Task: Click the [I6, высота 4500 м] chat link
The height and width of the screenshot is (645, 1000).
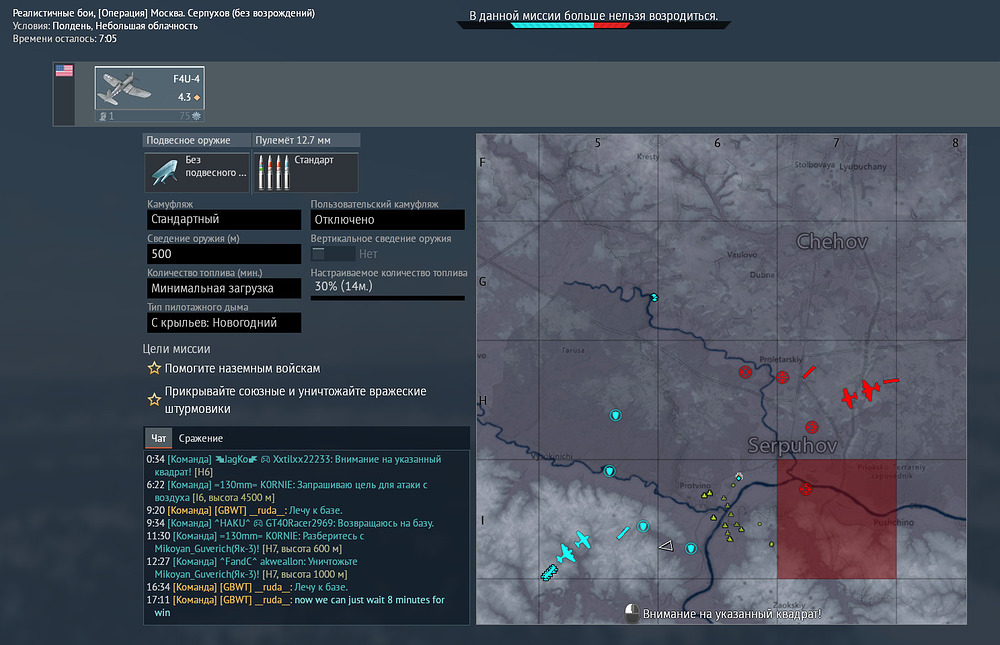Action: (x=233, y=498)
